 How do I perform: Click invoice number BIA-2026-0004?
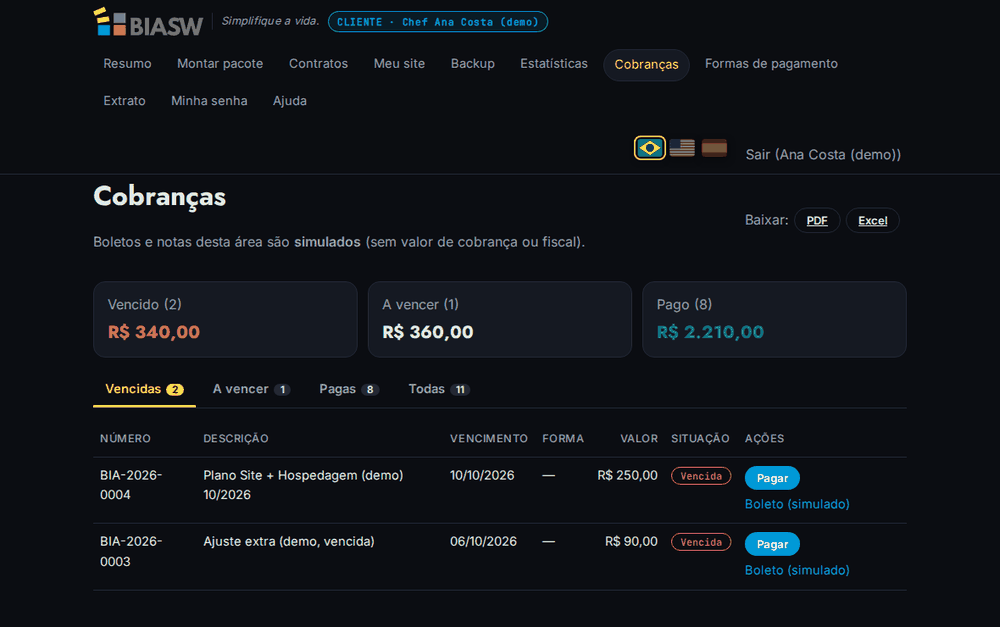point(131,485)
